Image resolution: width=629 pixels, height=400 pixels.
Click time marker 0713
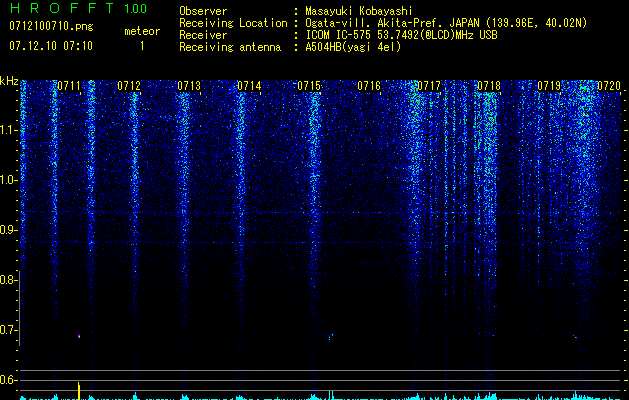pyautogui.click(x=189, y=86)
